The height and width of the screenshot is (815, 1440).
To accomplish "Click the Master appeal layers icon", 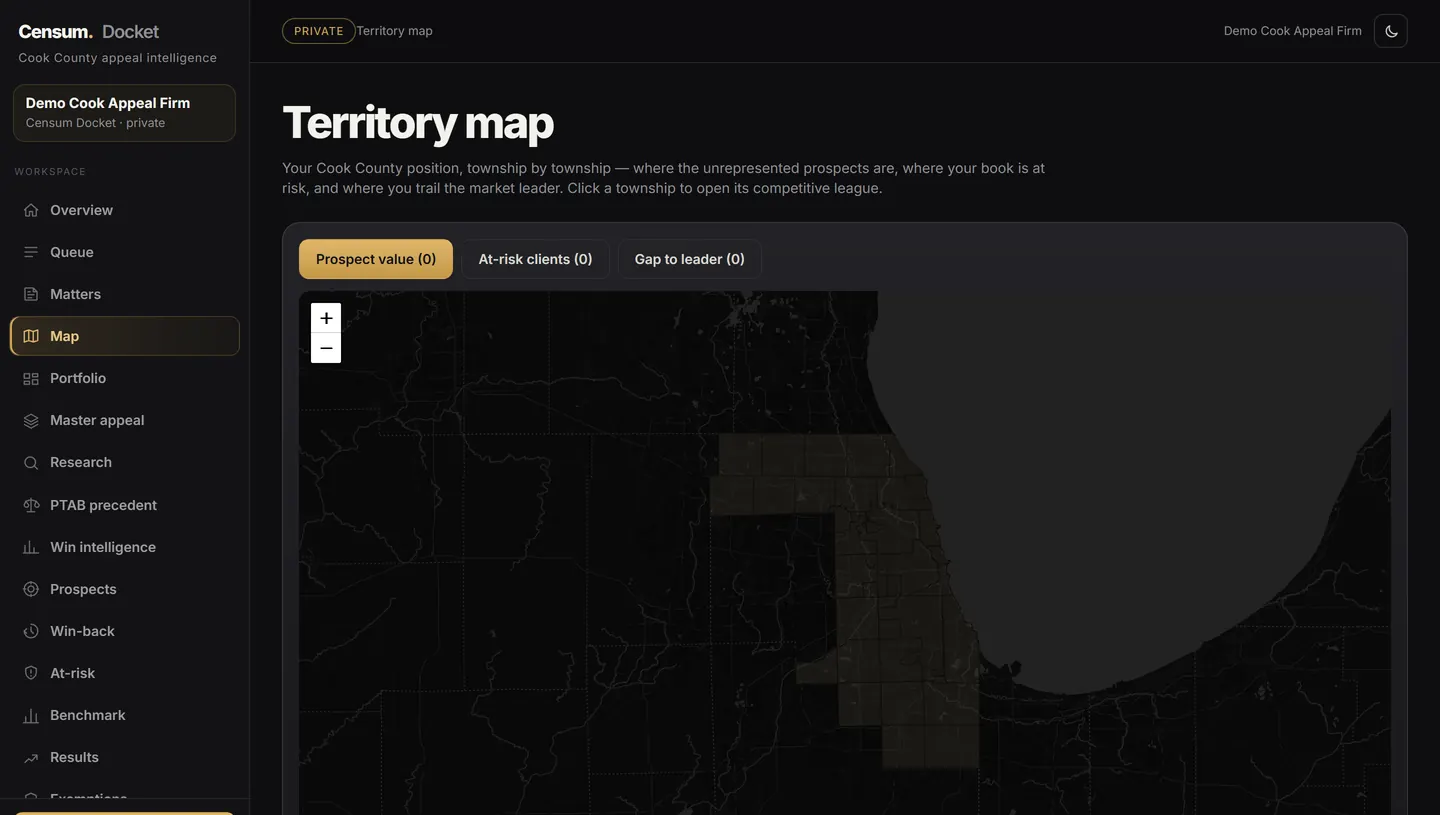I will (31, 420).
